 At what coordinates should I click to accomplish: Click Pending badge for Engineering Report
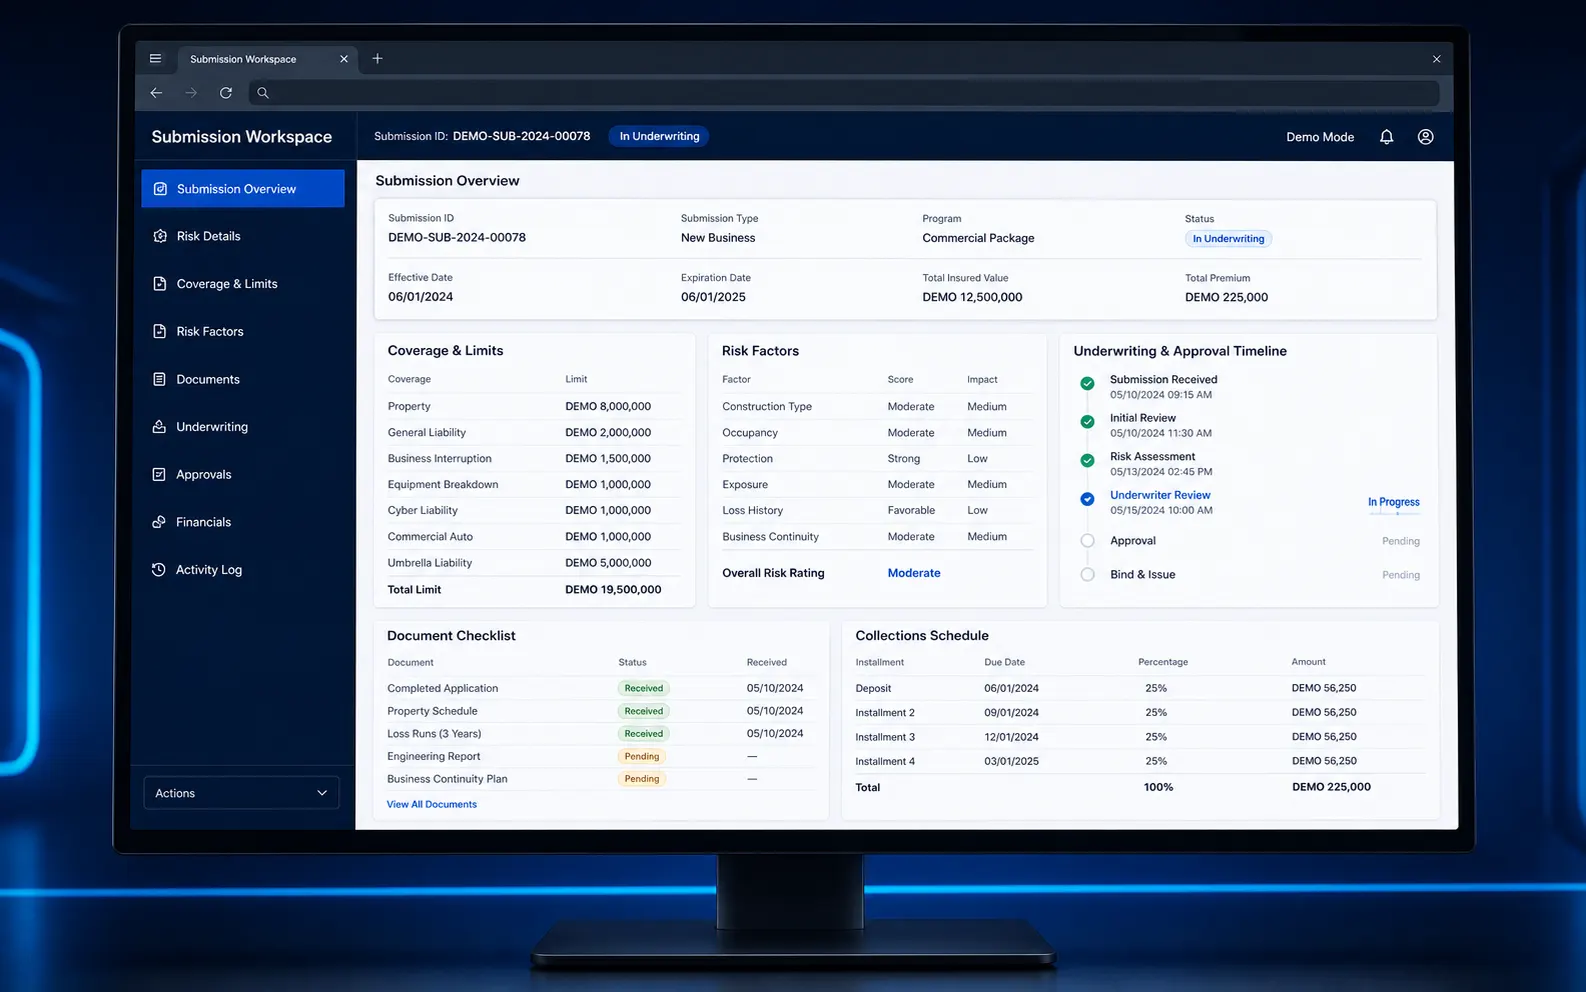point(642,757)
